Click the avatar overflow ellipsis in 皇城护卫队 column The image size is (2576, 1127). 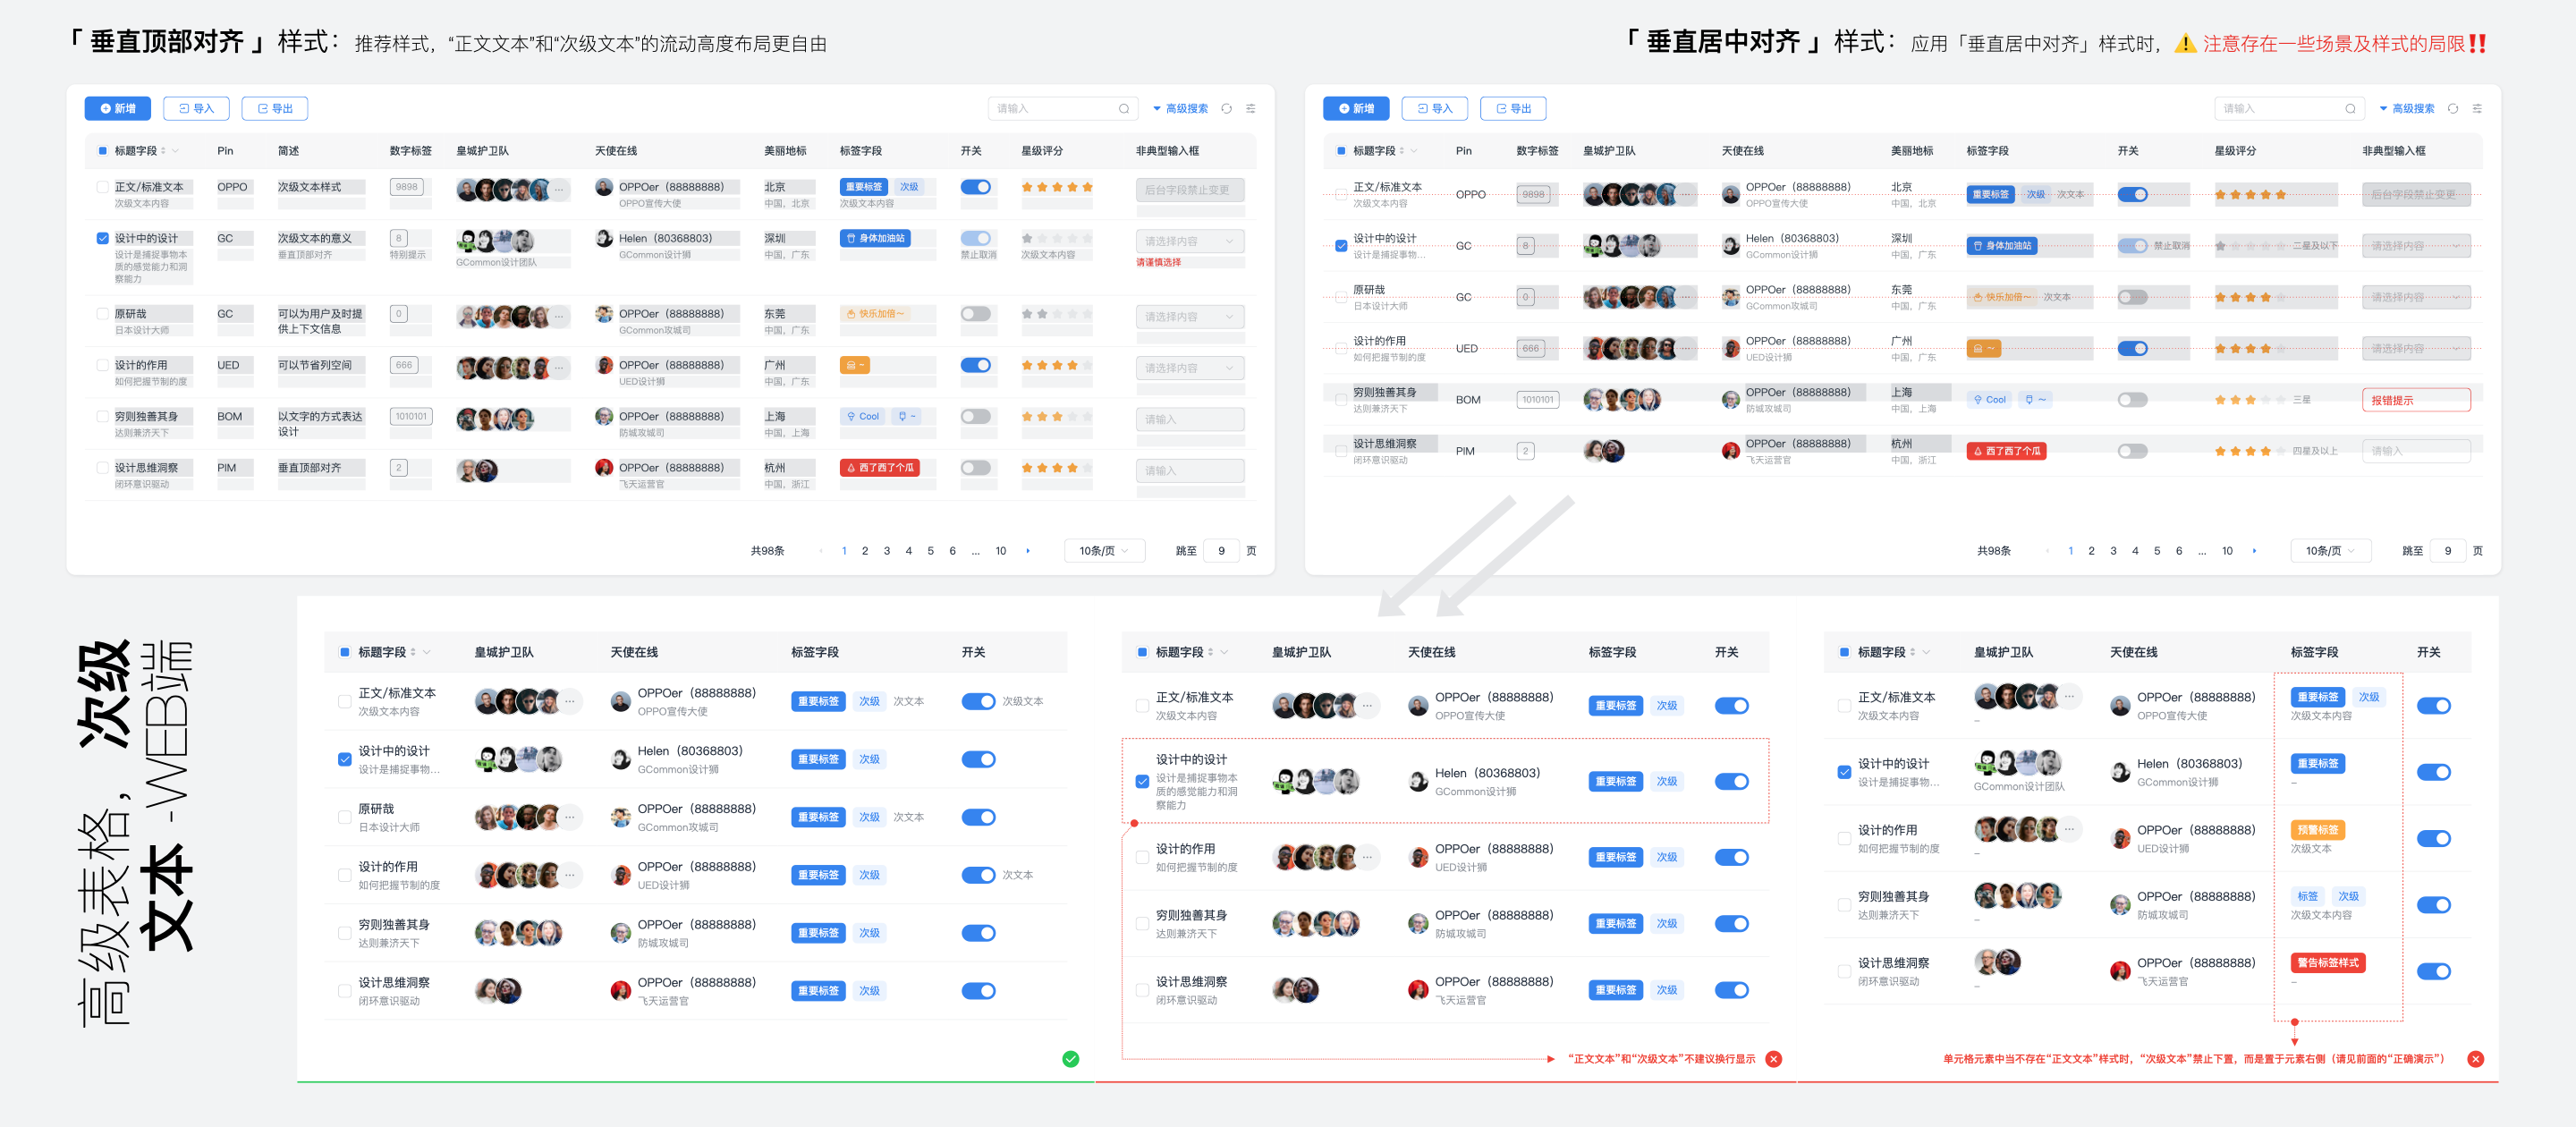coord(560,190)
